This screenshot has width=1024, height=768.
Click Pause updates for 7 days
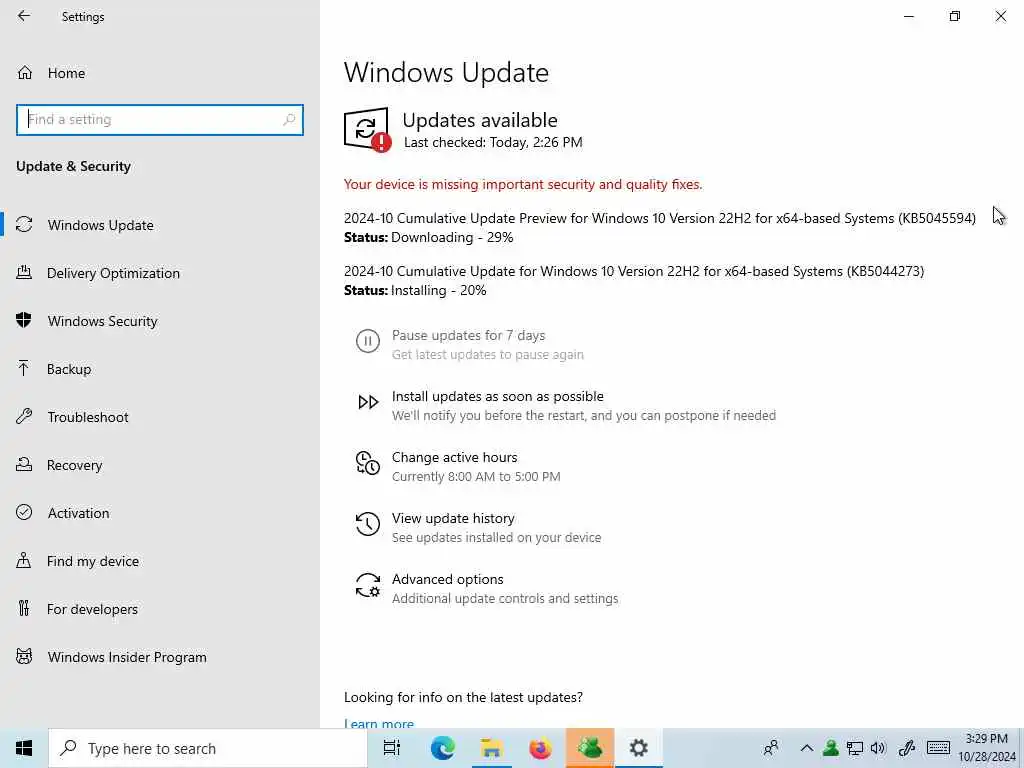pos(468,335)
